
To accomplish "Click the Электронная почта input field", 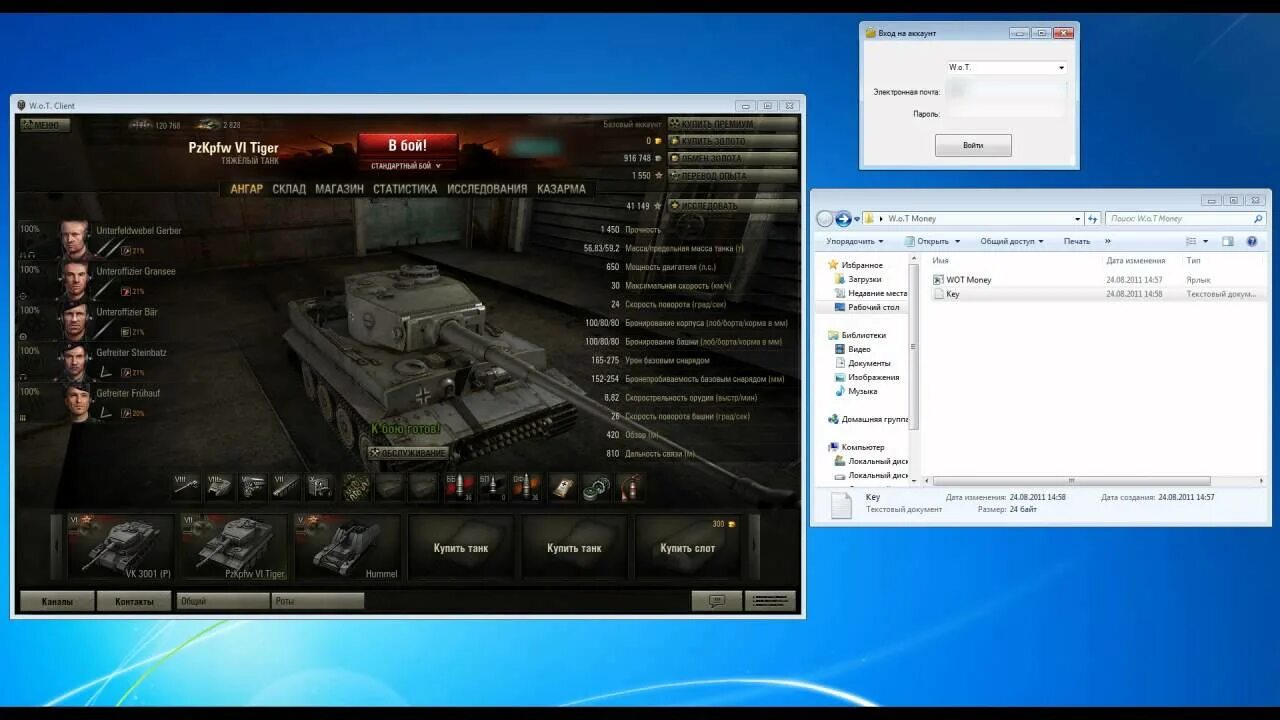I will [1007, 91].
